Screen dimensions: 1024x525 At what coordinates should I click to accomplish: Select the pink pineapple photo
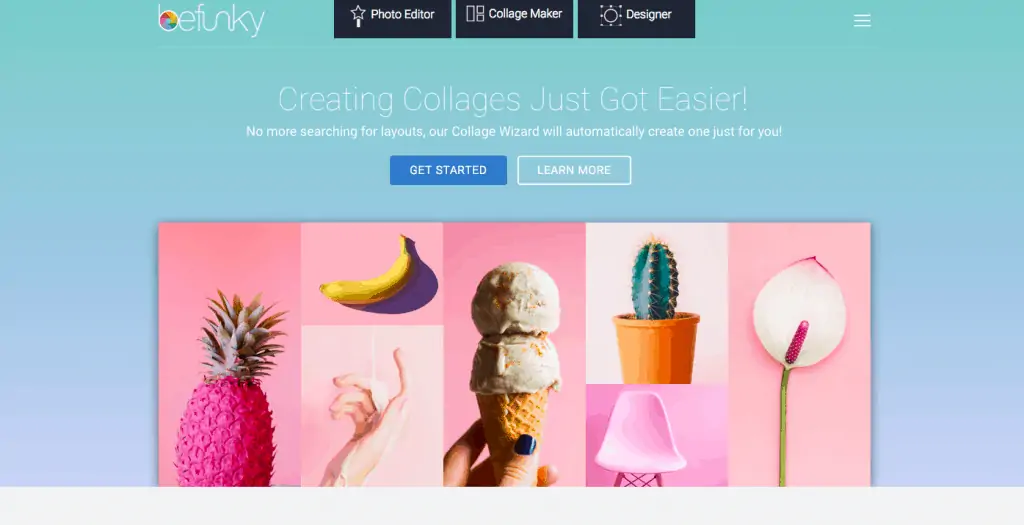tap(229, 355)
